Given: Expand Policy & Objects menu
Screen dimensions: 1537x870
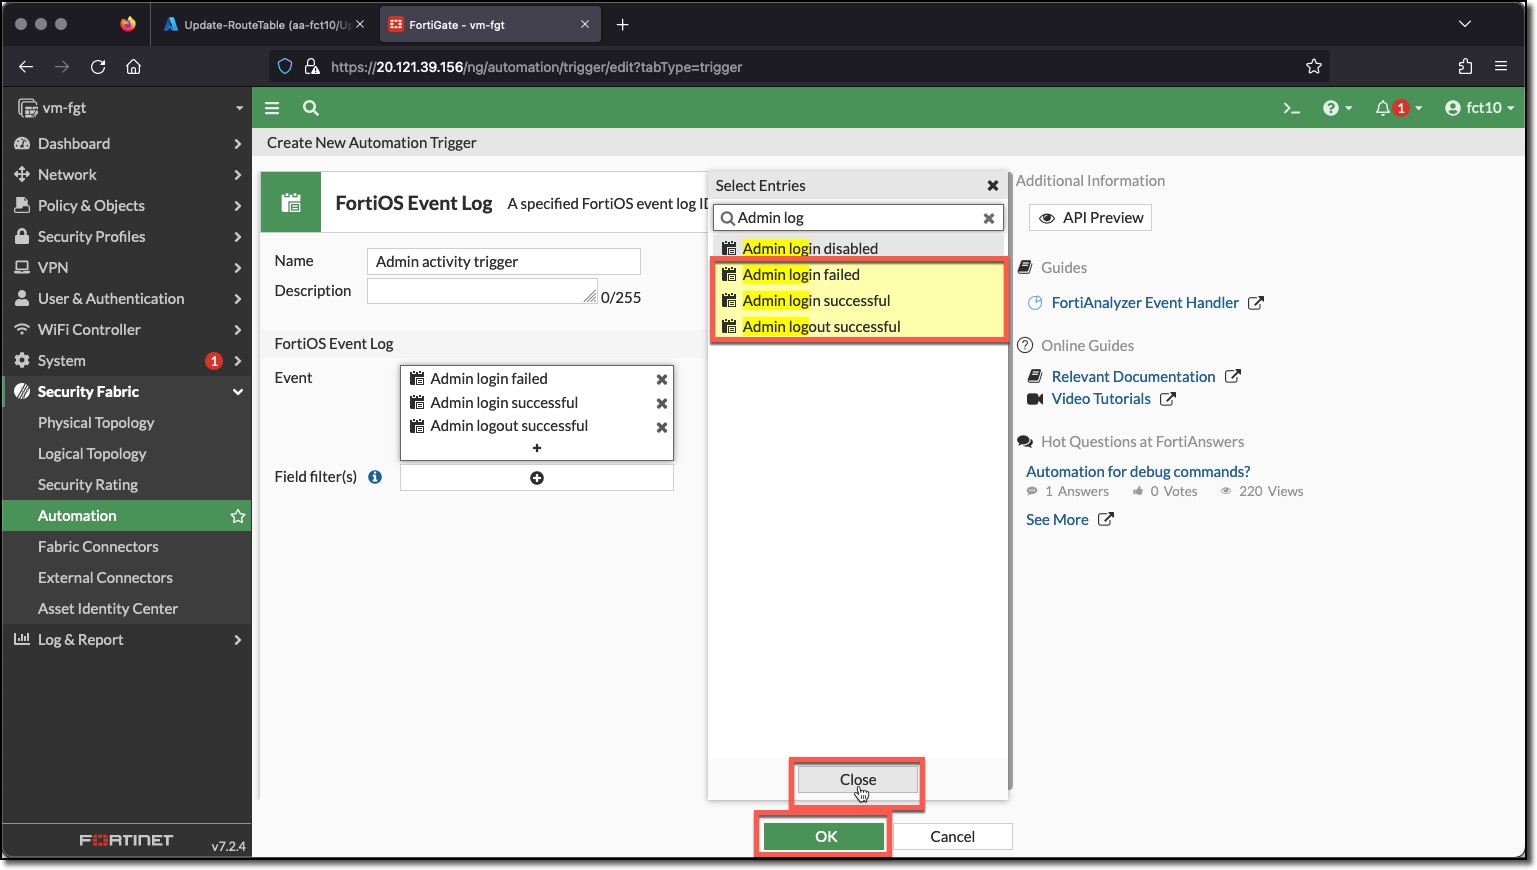Looking at the screenshot, I should tap(126, 206).
